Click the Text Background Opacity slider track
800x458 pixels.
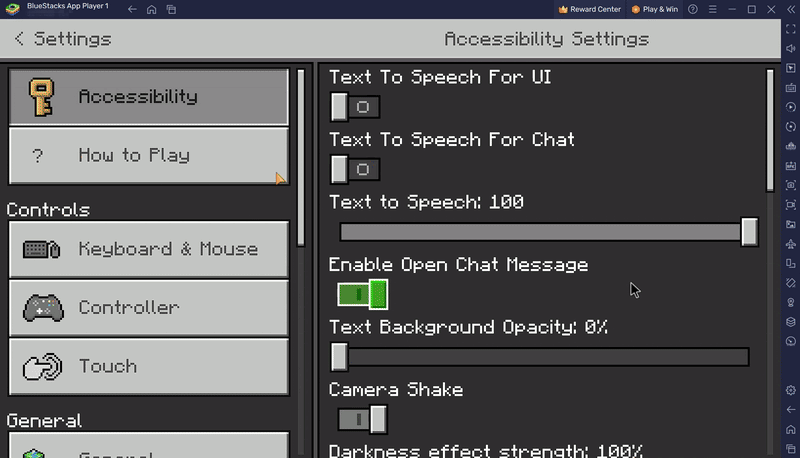pos(545,357)
